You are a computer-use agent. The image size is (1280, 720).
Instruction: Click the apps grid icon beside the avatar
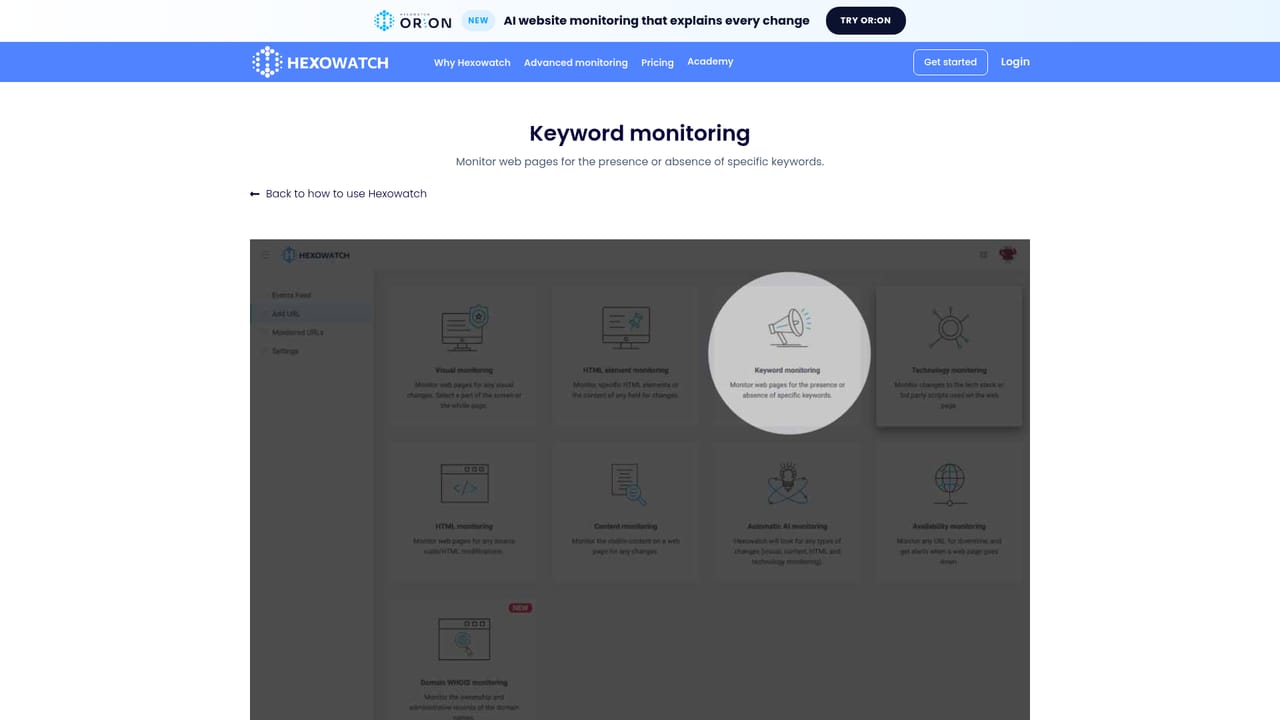(984, 255)
